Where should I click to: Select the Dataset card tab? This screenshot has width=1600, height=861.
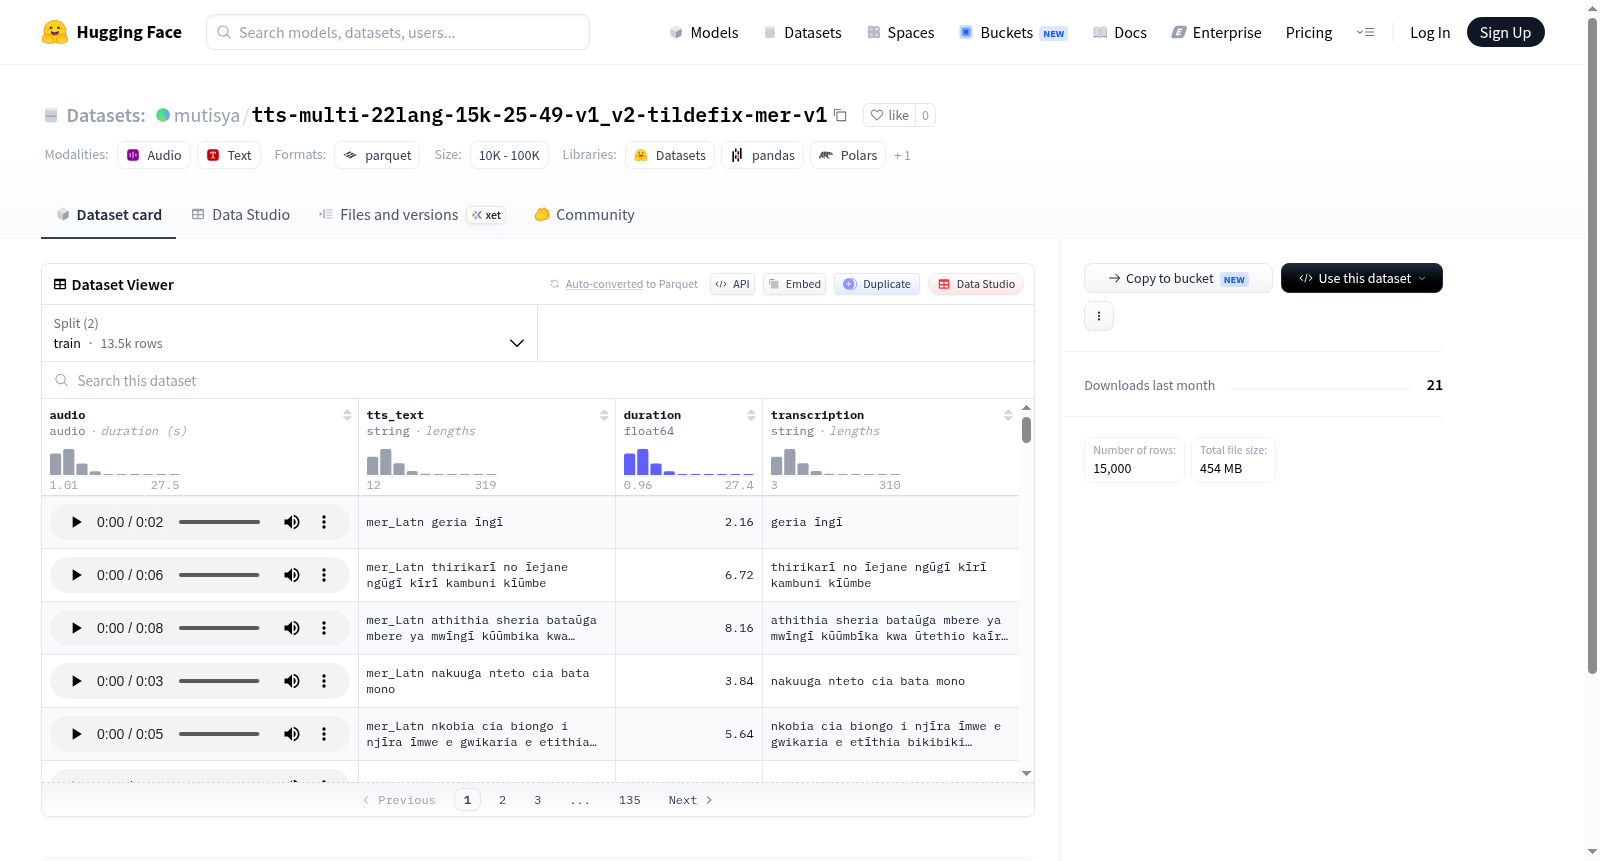pos(109,215)
